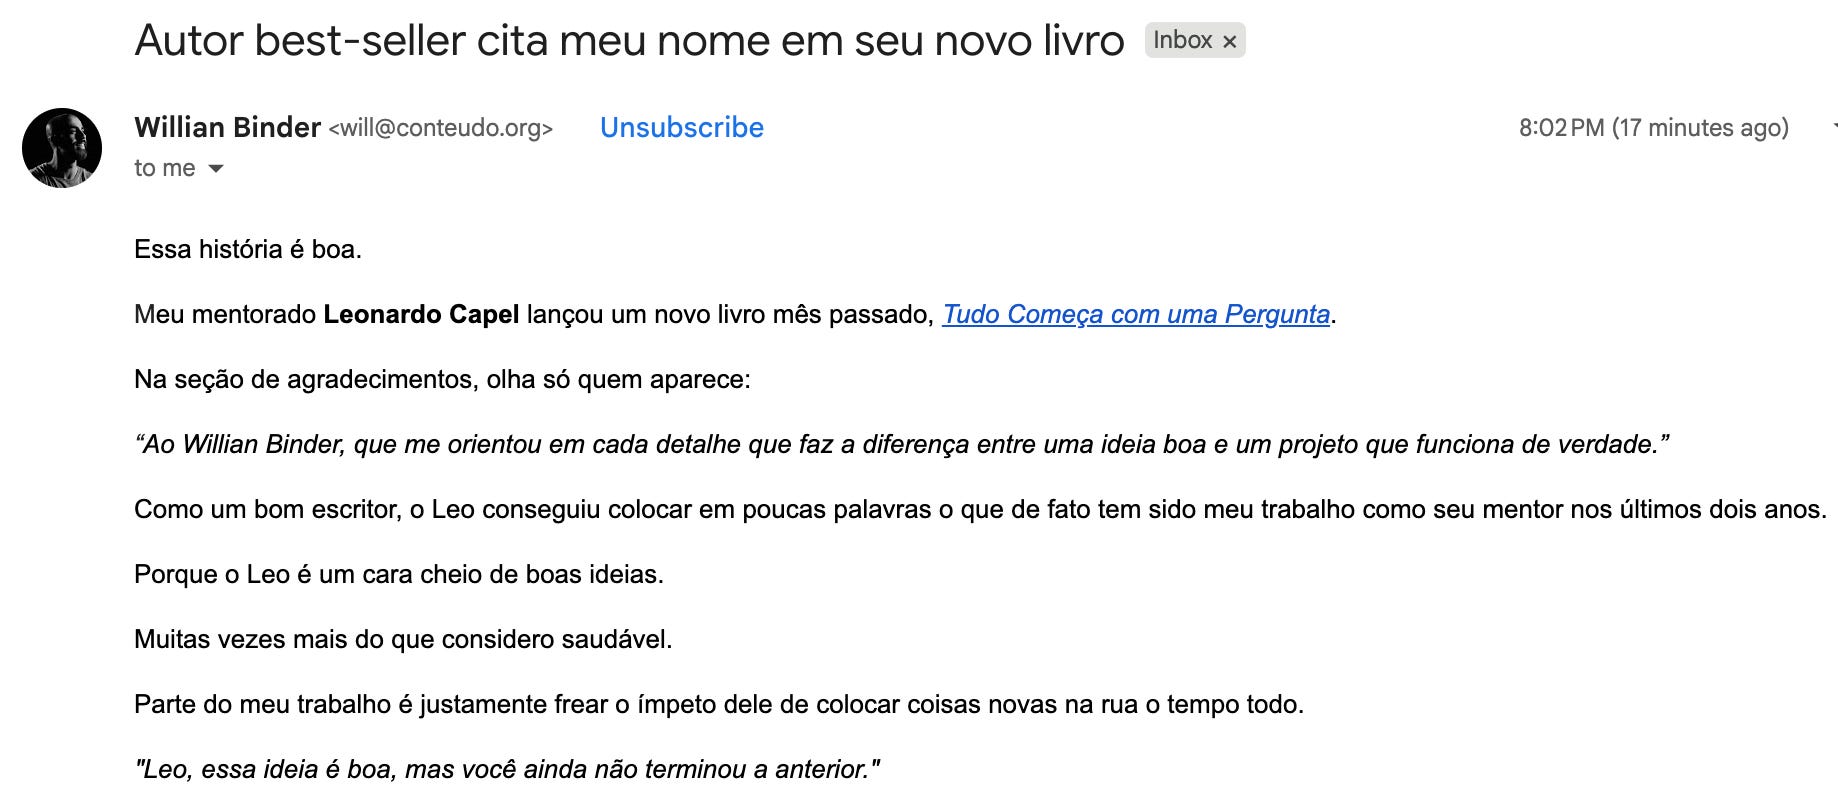1838x788 pixels.
Task: Click the paragraph starting "Parte do meu trabalho"
Action: coord(718,704)
